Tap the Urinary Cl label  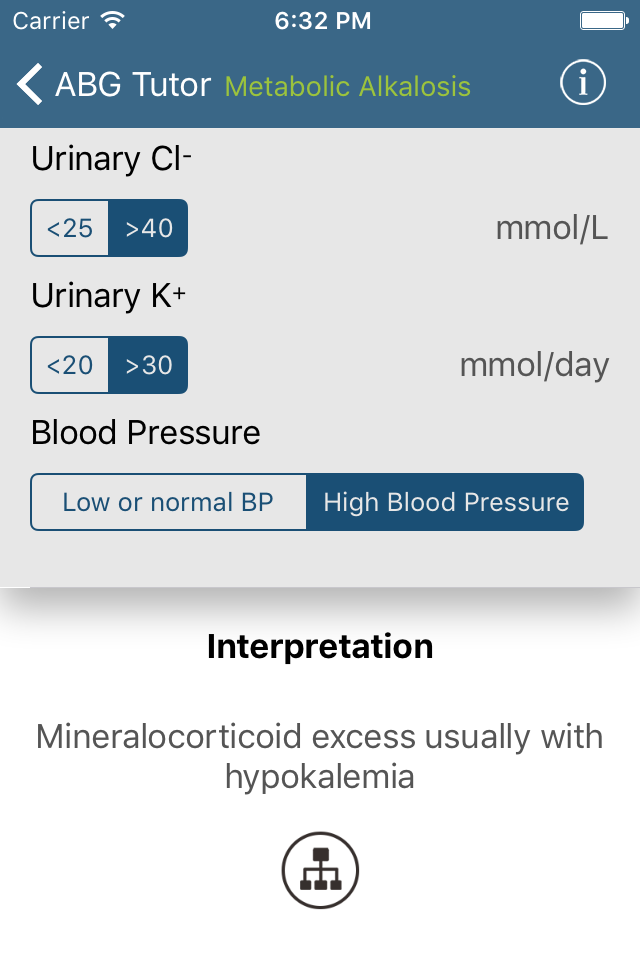(x=111, y=159)
